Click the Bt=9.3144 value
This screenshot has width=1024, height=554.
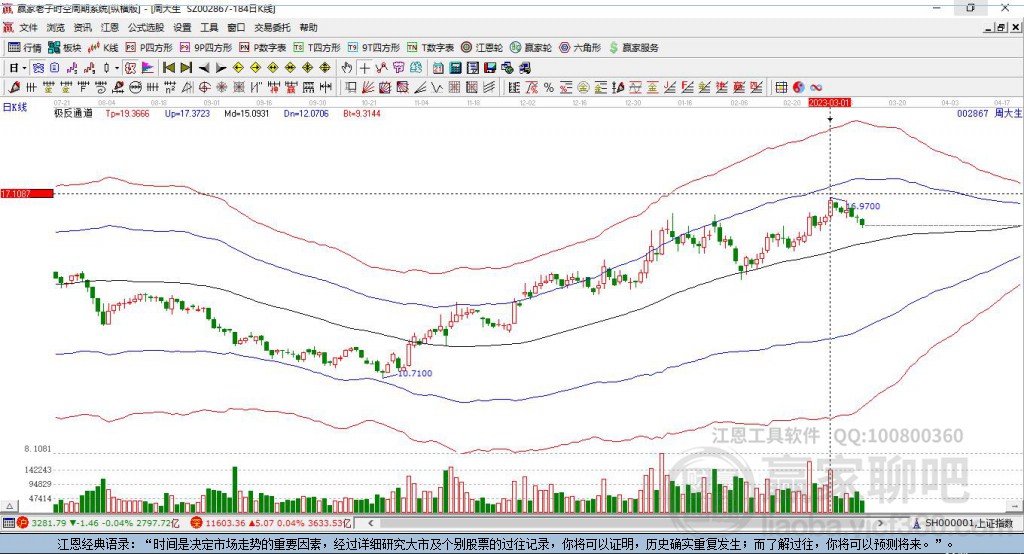361,114
